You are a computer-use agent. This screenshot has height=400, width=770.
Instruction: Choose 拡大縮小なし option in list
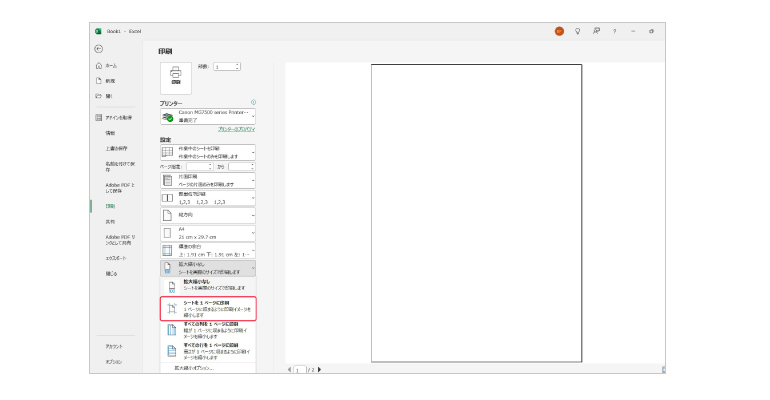pyautogui.click(x=208, y=286)
